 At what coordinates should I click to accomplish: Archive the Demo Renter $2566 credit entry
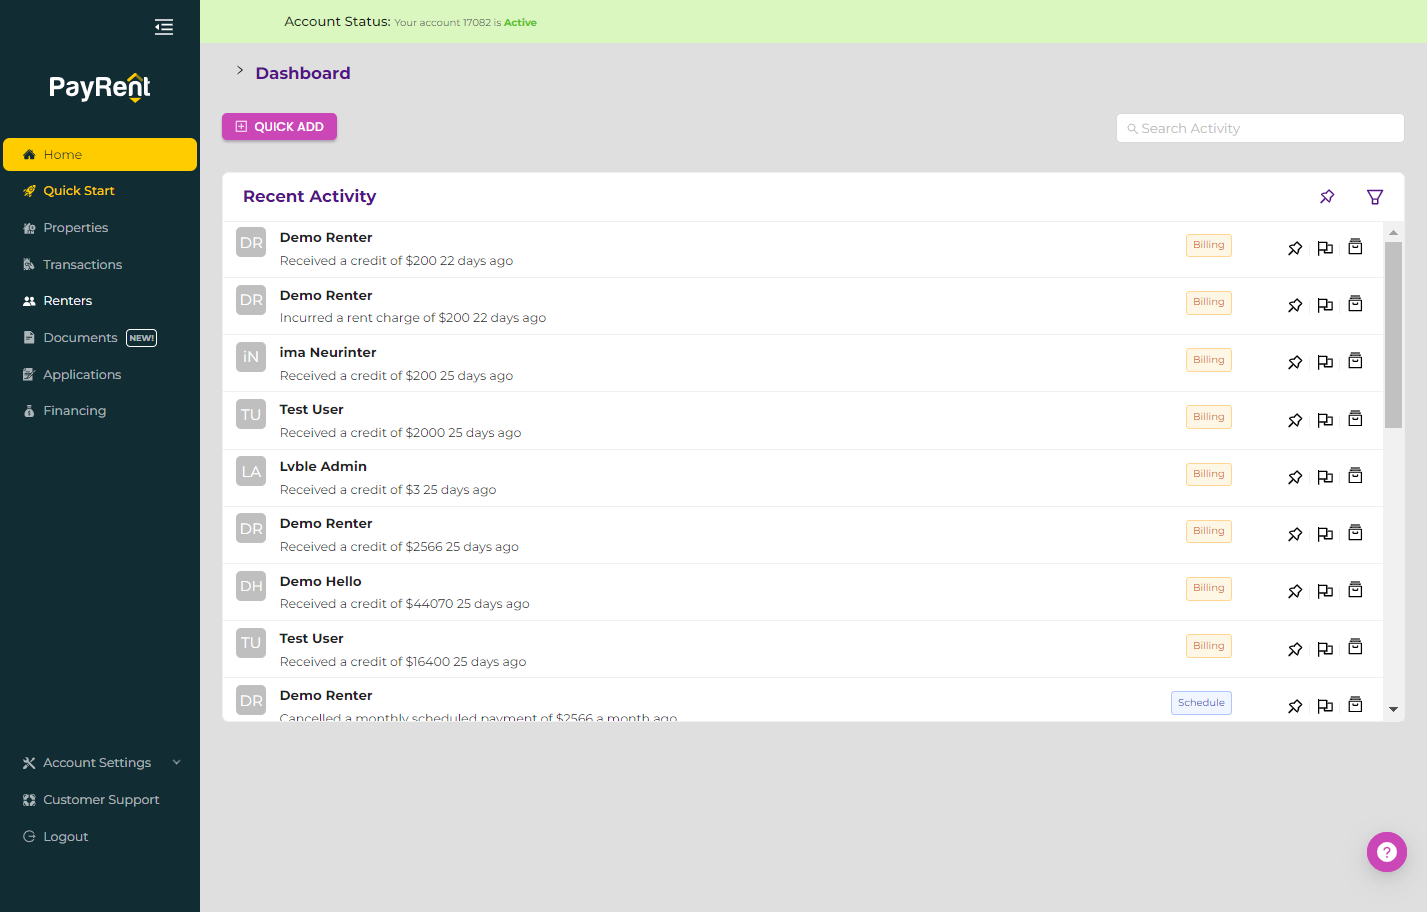[1355, 533]
